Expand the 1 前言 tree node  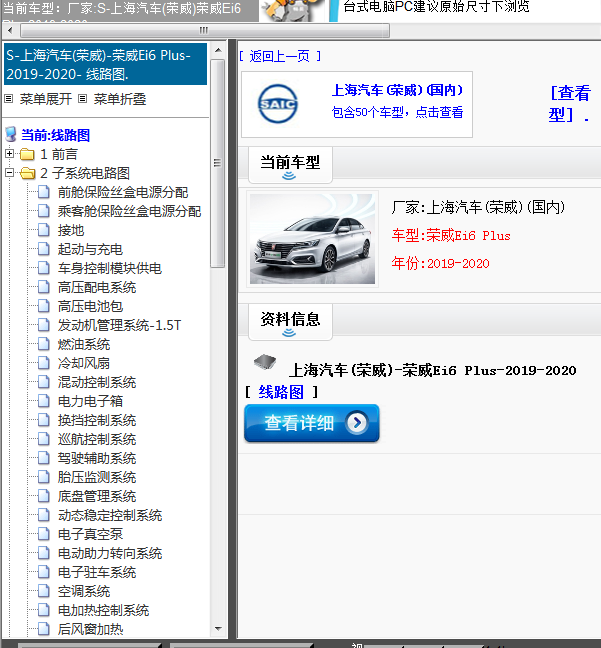click(9, 154)
